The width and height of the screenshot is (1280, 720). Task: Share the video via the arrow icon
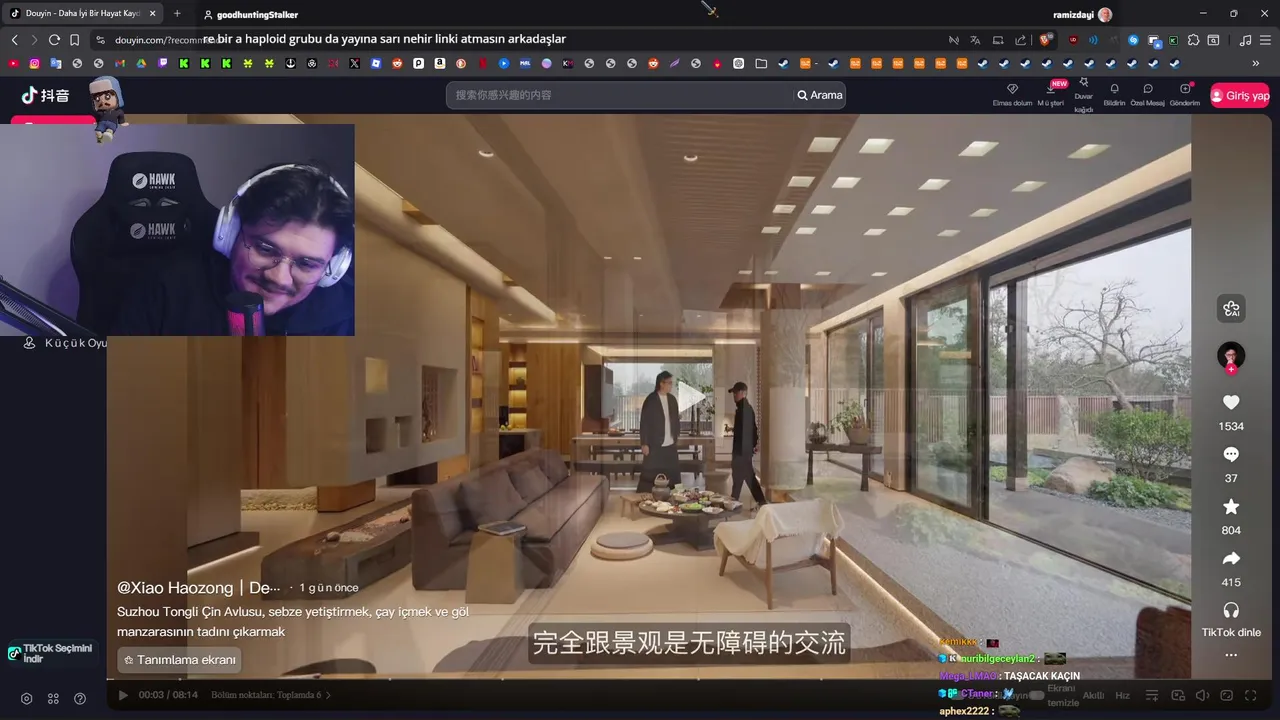[1231, 558]
